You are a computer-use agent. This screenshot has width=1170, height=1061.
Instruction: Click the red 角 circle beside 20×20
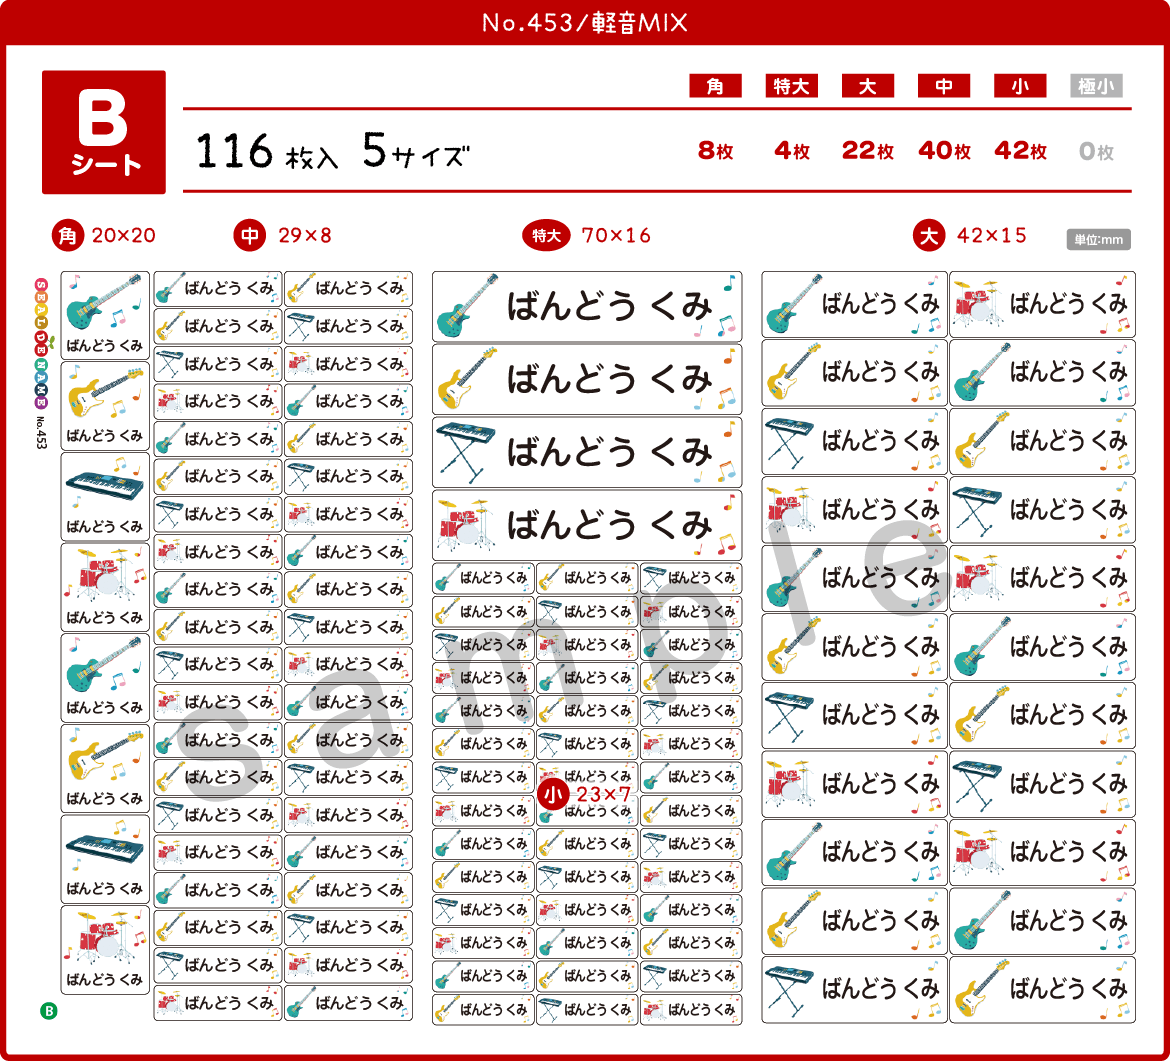pyautogui.click(x=68, y=236)
